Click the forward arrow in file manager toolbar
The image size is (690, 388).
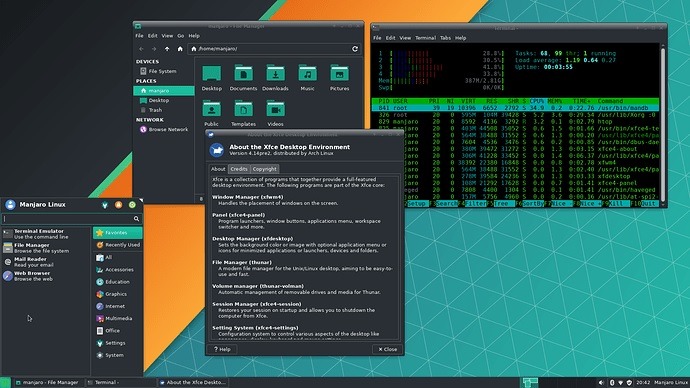154,49
